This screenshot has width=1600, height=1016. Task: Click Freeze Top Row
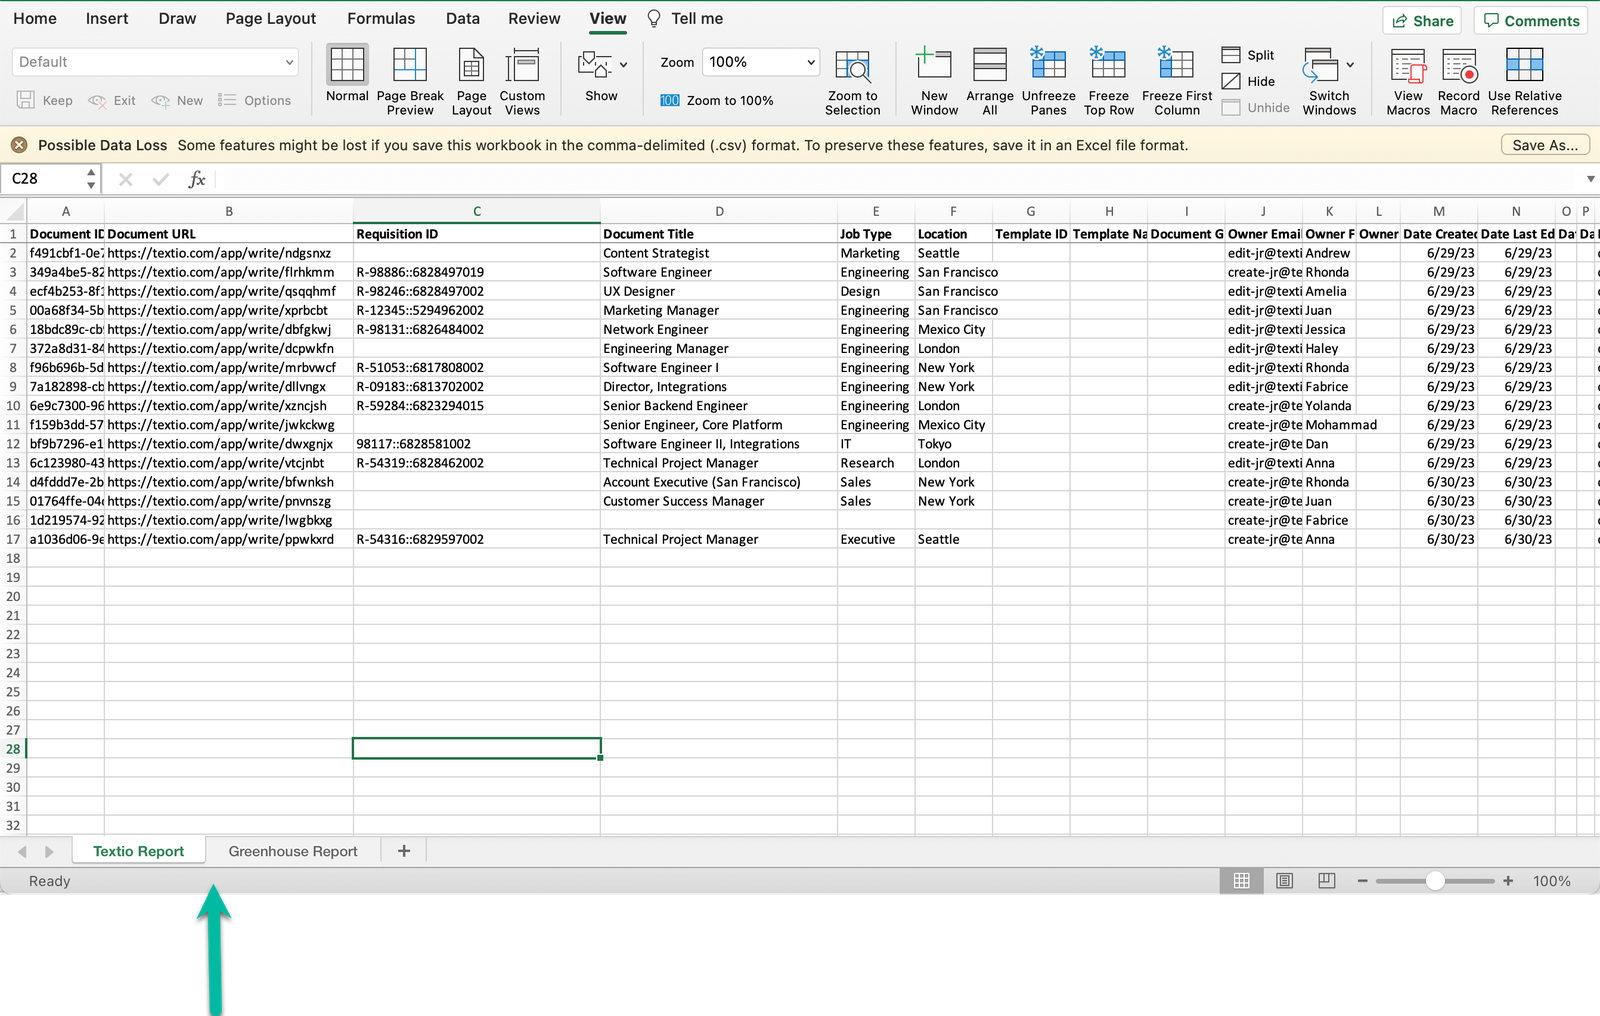tap(1108, 81)
